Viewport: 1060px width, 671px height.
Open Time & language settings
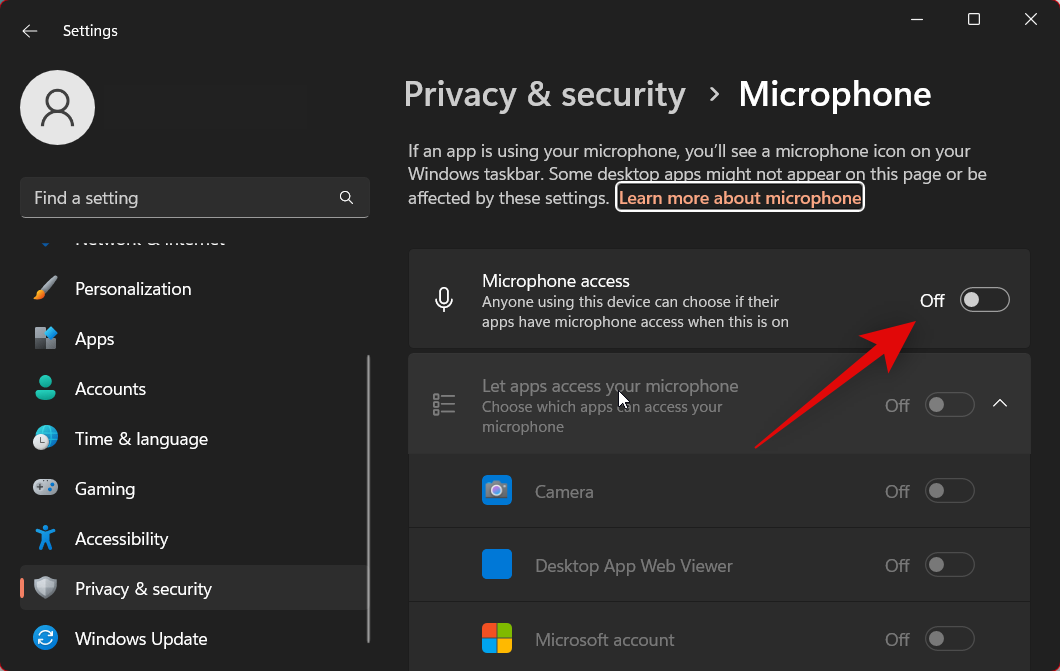pyautogui.click(x=141, y=439)
